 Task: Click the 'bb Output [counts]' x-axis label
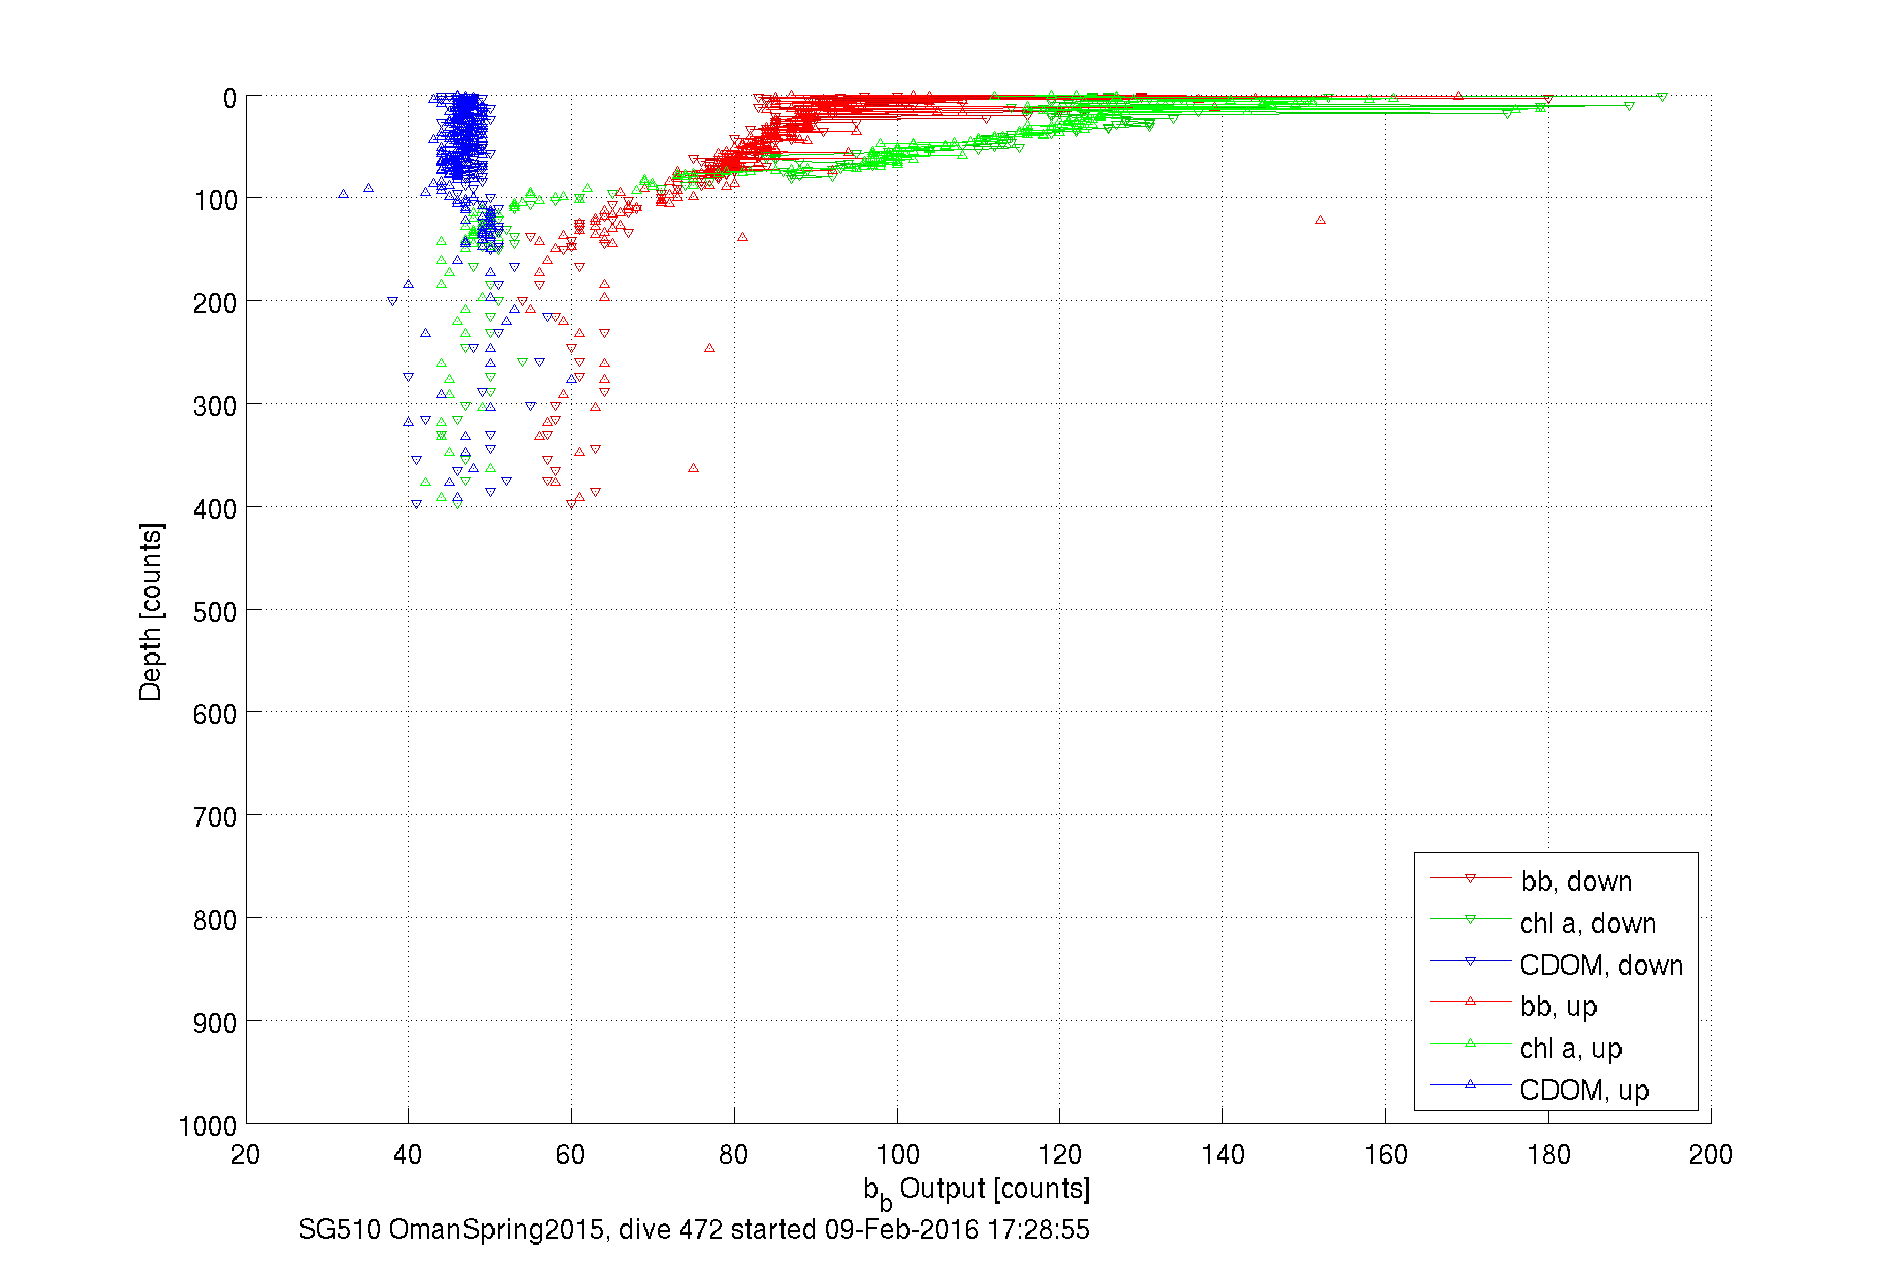point(977,1192)
